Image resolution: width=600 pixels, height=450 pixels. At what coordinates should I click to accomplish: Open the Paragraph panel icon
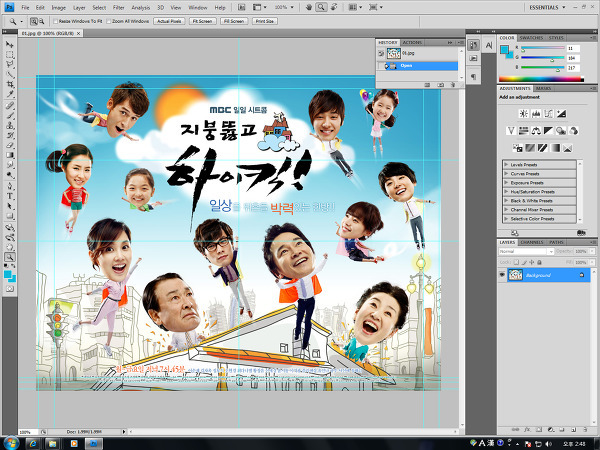pyautogui.click(x=473, y=77)
